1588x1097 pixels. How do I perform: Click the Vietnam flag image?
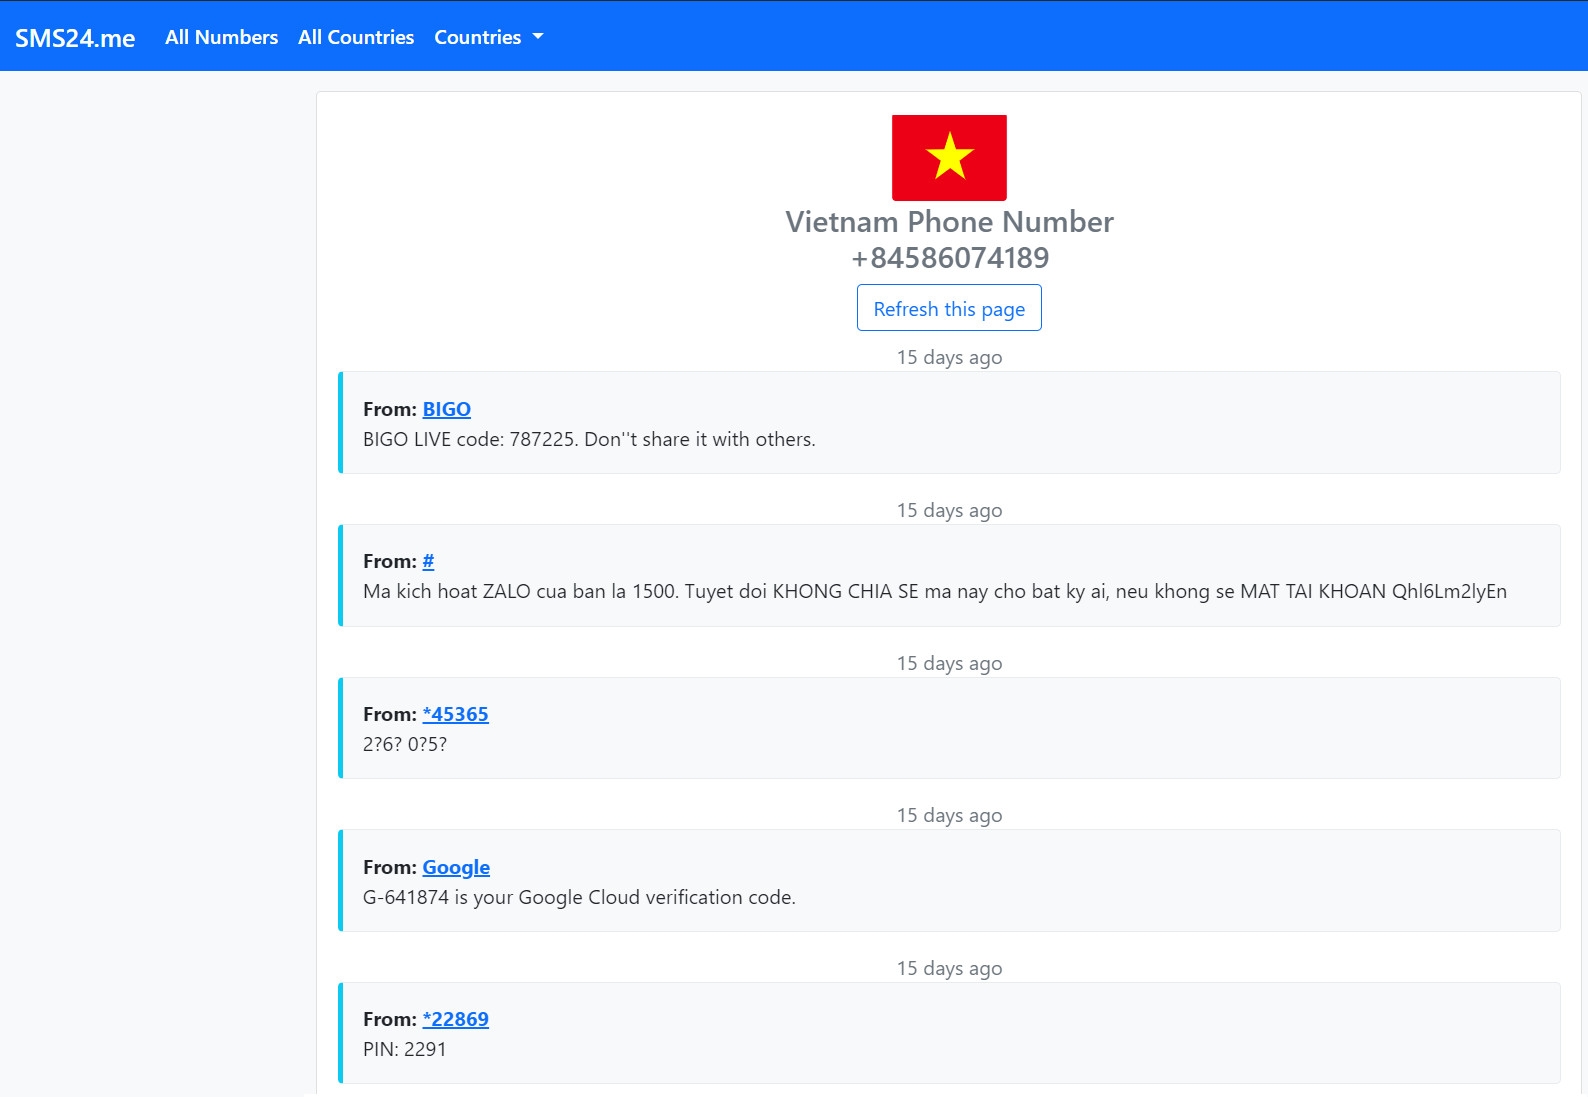(x=949, y=158)
